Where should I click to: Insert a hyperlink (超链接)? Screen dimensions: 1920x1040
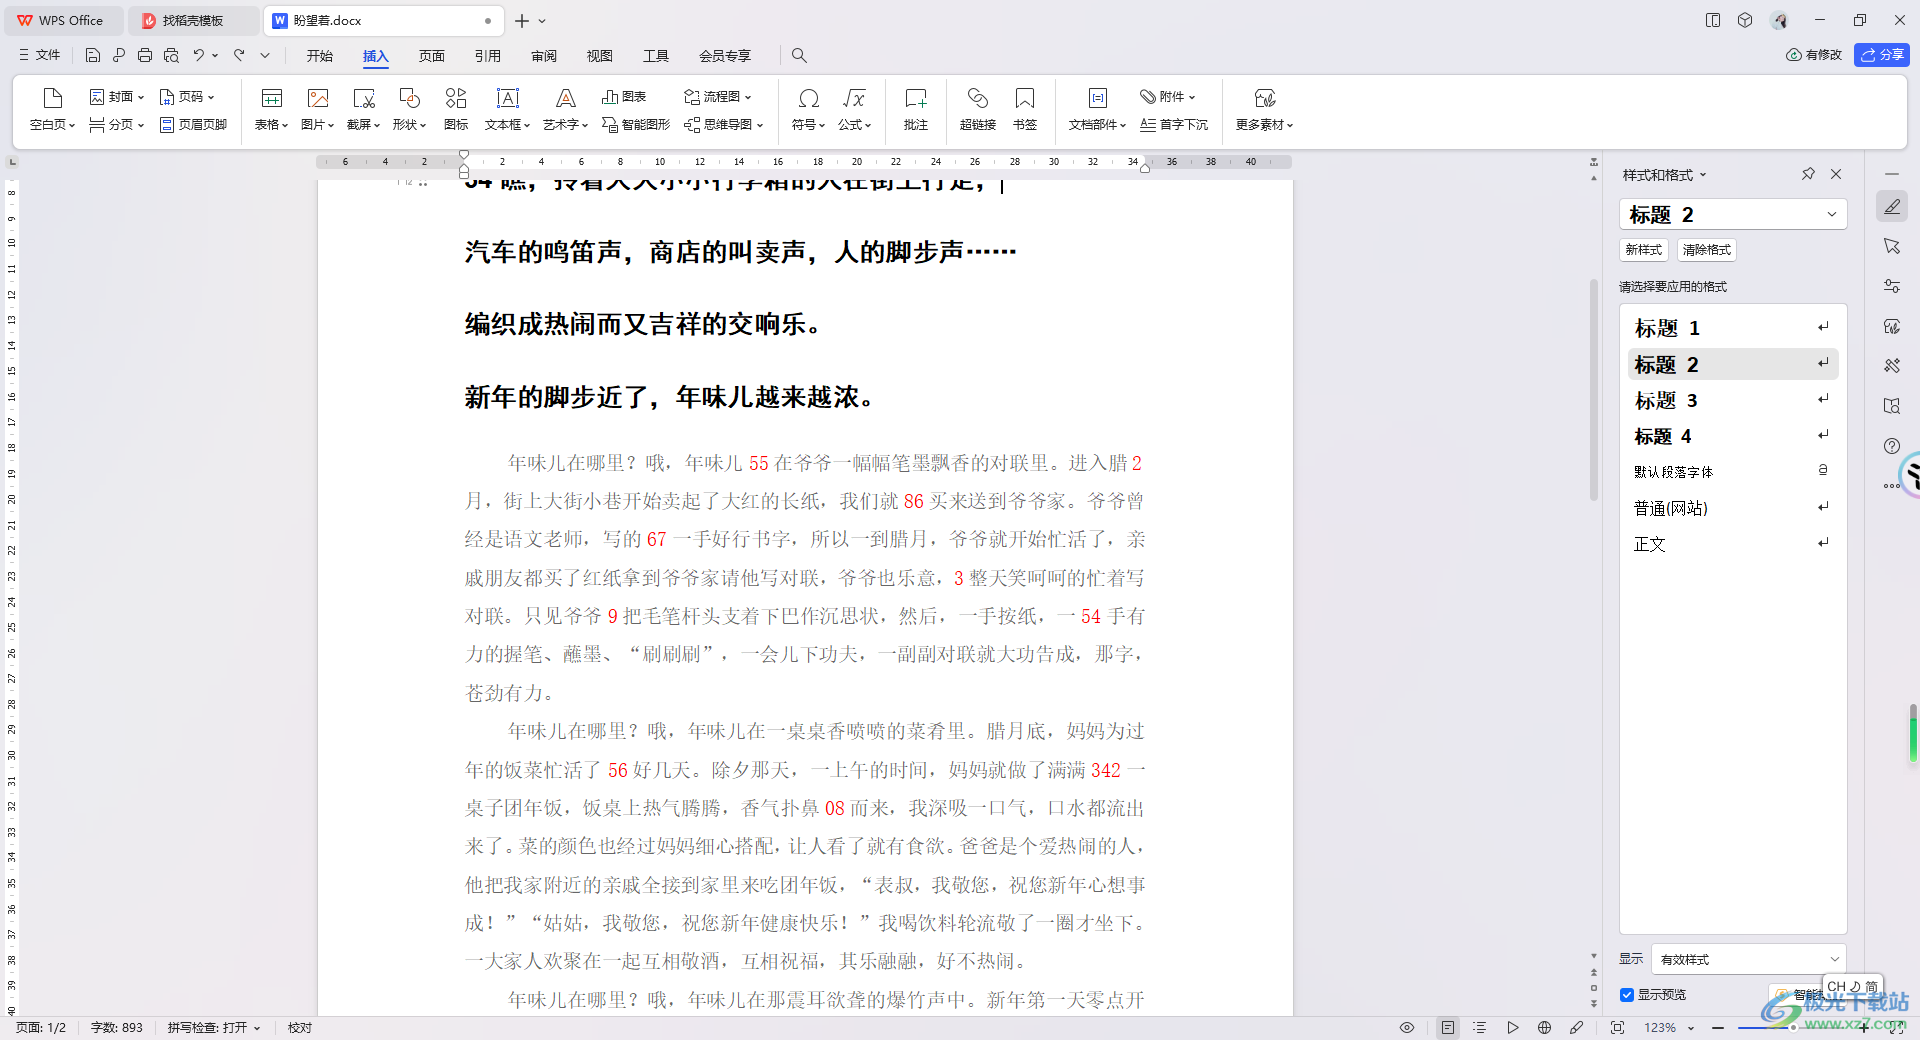tap(977, 109)
